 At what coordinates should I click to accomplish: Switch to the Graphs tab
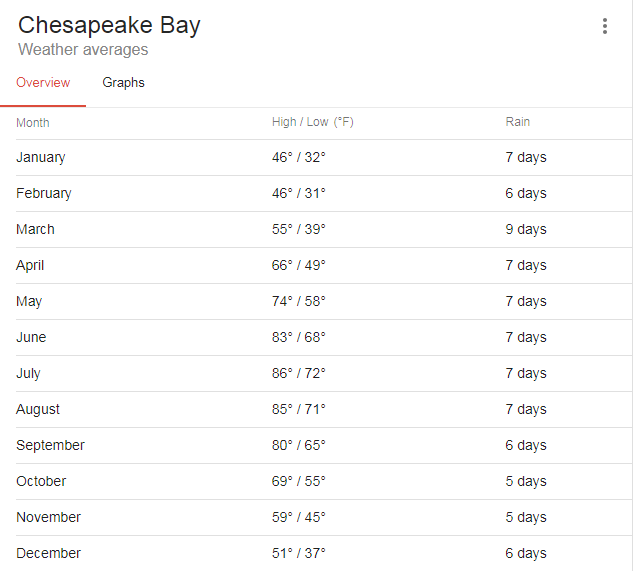(x=123, y=83)
